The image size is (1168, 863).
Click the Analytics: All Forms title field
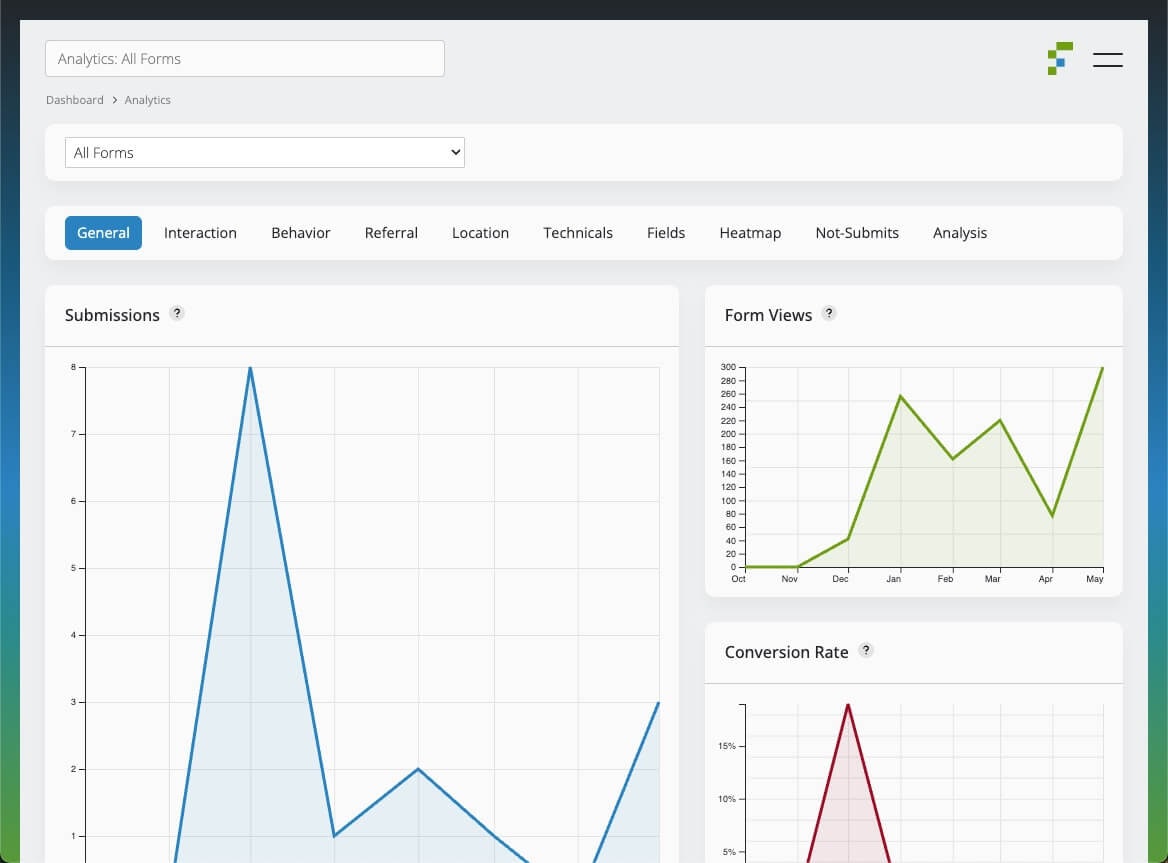245,59
